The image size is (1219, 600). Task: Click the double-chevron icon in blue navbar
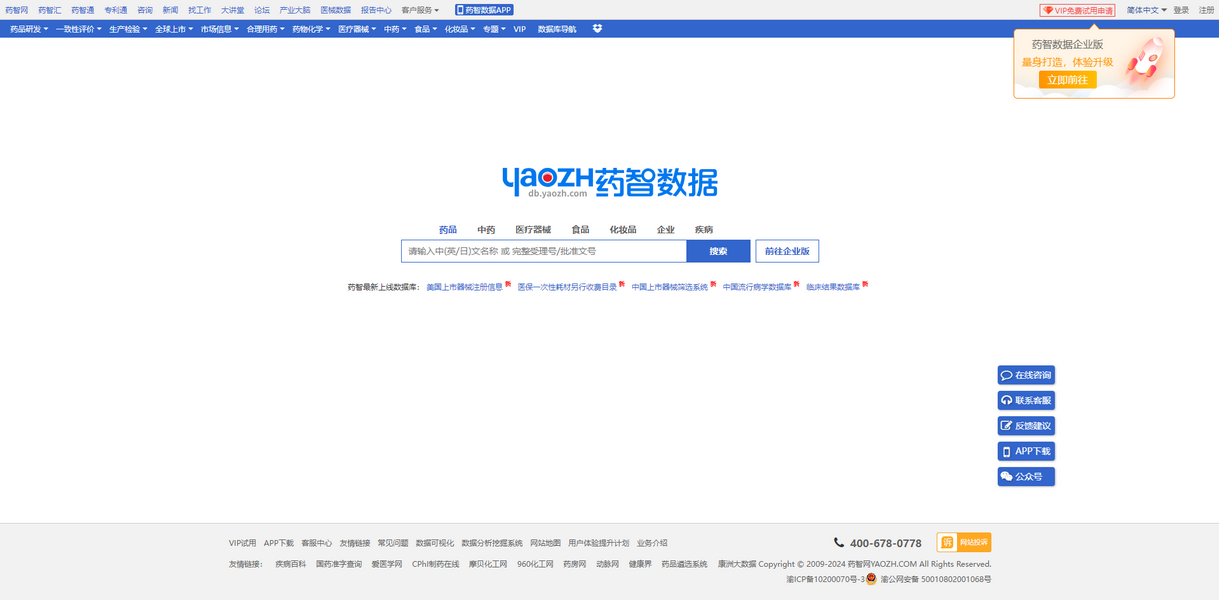[597, 29]
